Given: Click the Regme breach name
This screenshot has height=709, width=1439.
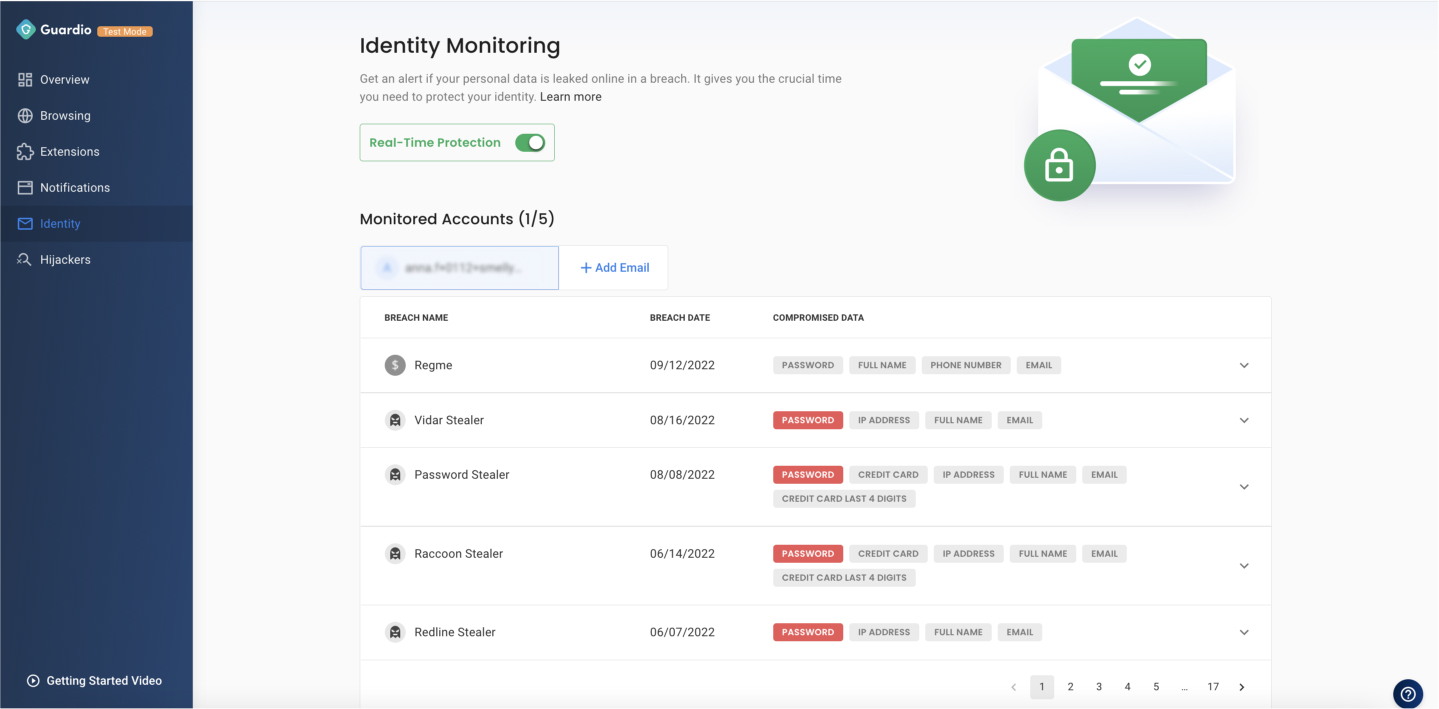Looking at the screenshot, I should (433, 365).
